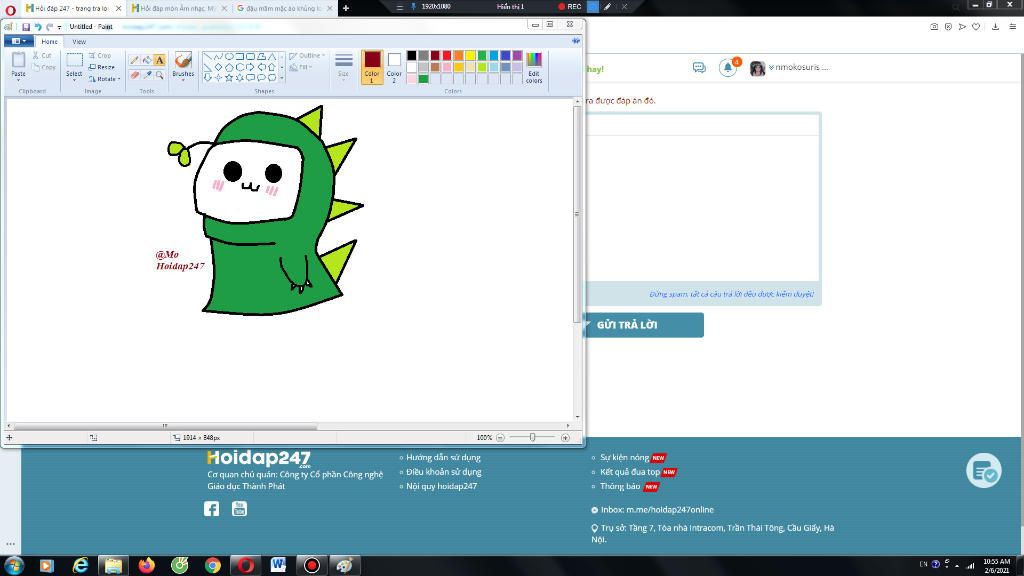Open the Sự kiện nóng link
This screenshot has width=1024, height=576.
click(624, 457)
